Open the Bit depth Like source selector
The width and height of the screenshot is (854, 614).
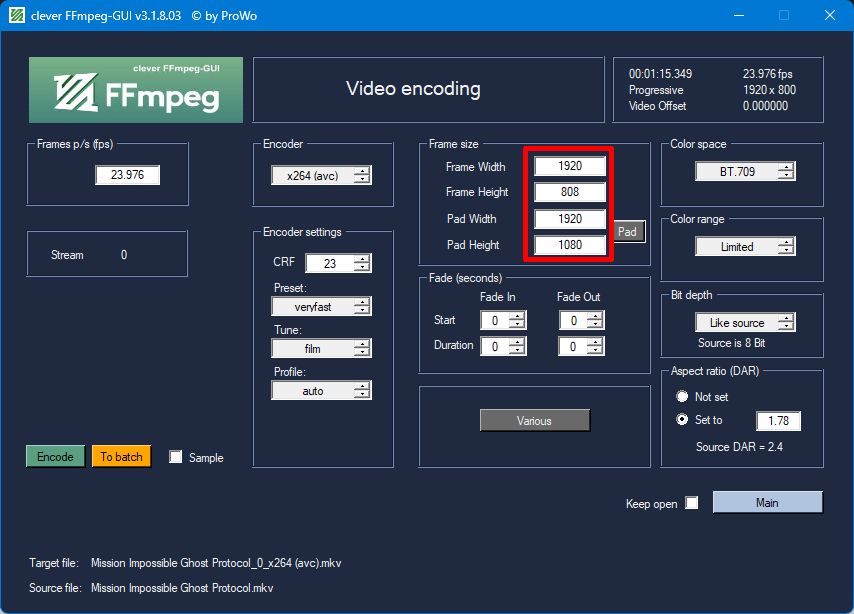[x=745, y=323]
